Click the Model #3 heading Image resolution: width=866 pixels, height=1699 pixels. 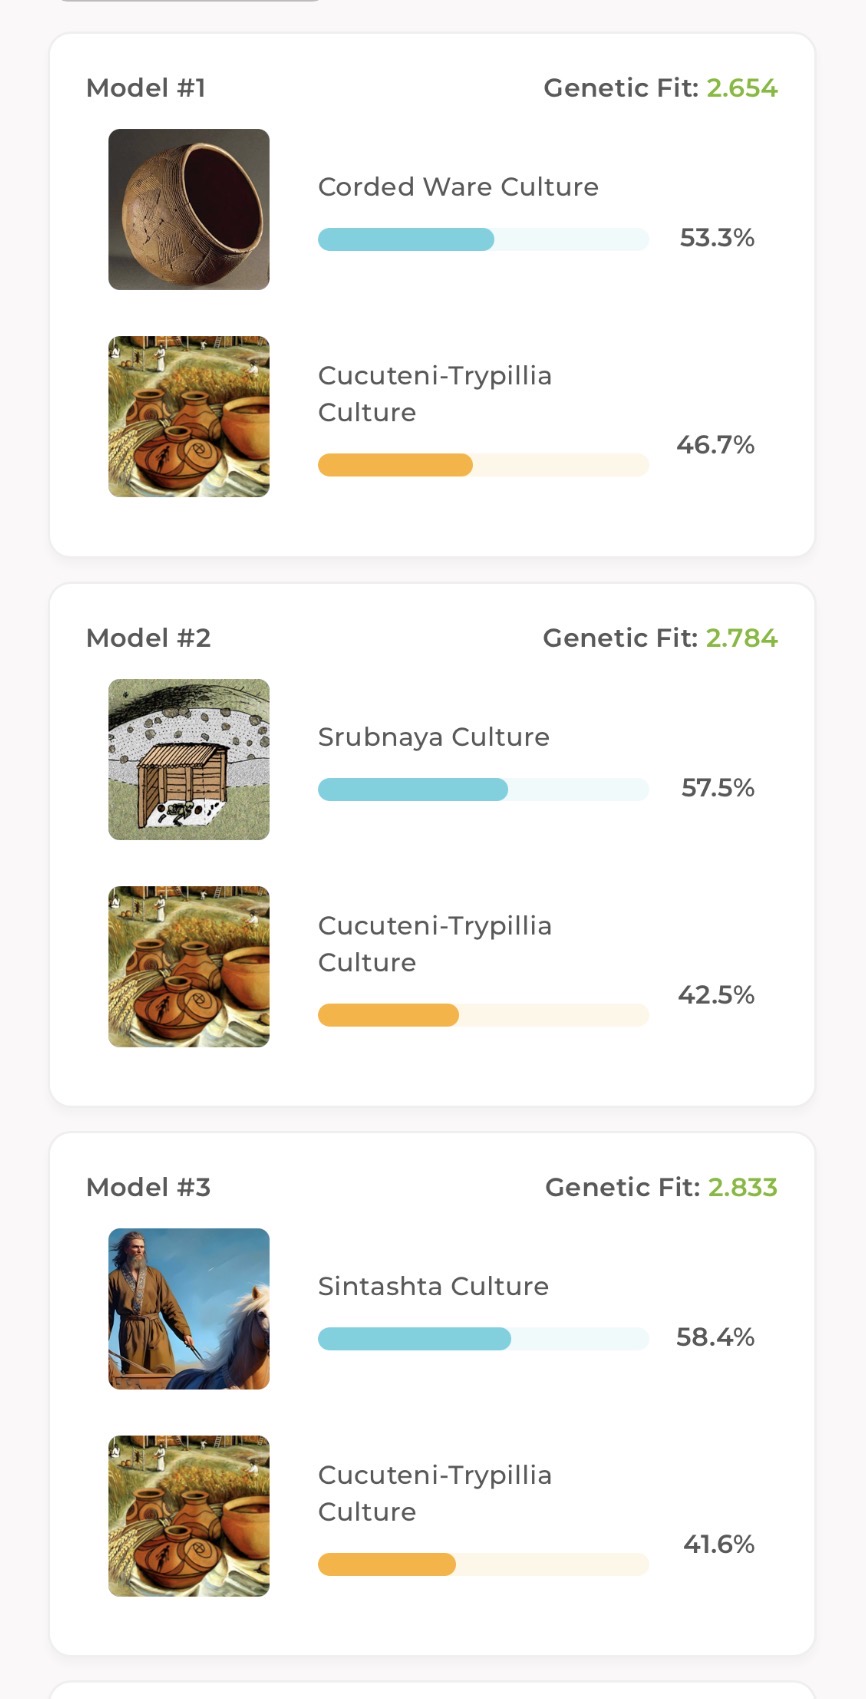(148, 1187)
